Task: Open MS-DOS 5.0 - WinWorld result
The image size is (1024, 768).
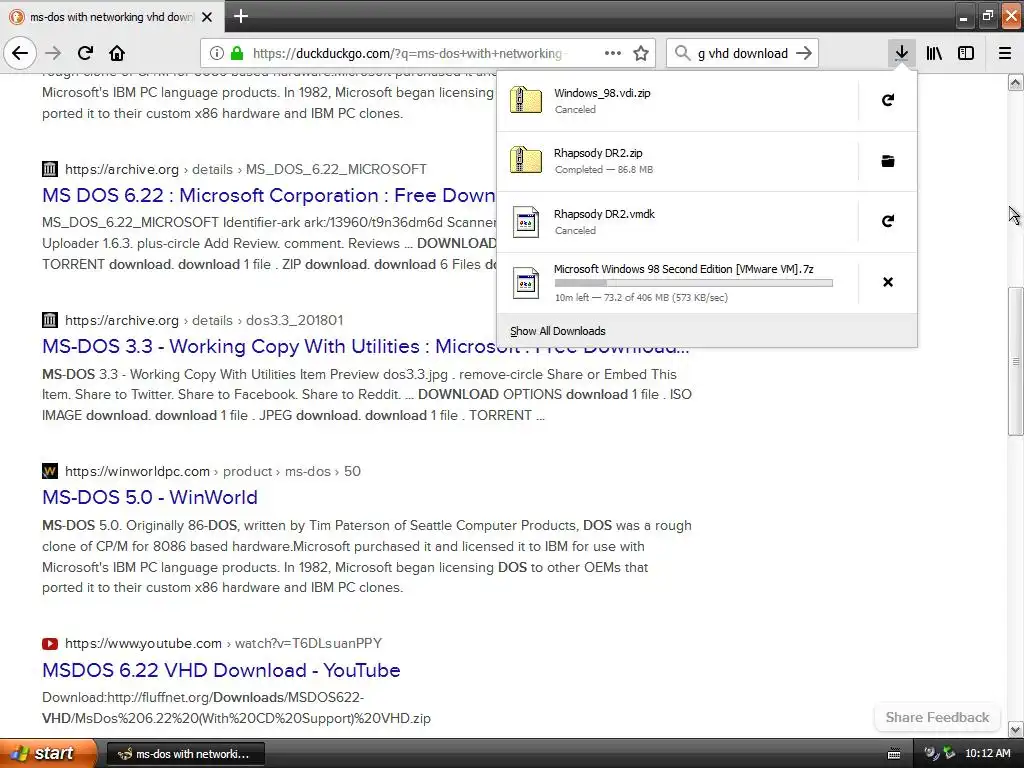Action: (150, 498)
